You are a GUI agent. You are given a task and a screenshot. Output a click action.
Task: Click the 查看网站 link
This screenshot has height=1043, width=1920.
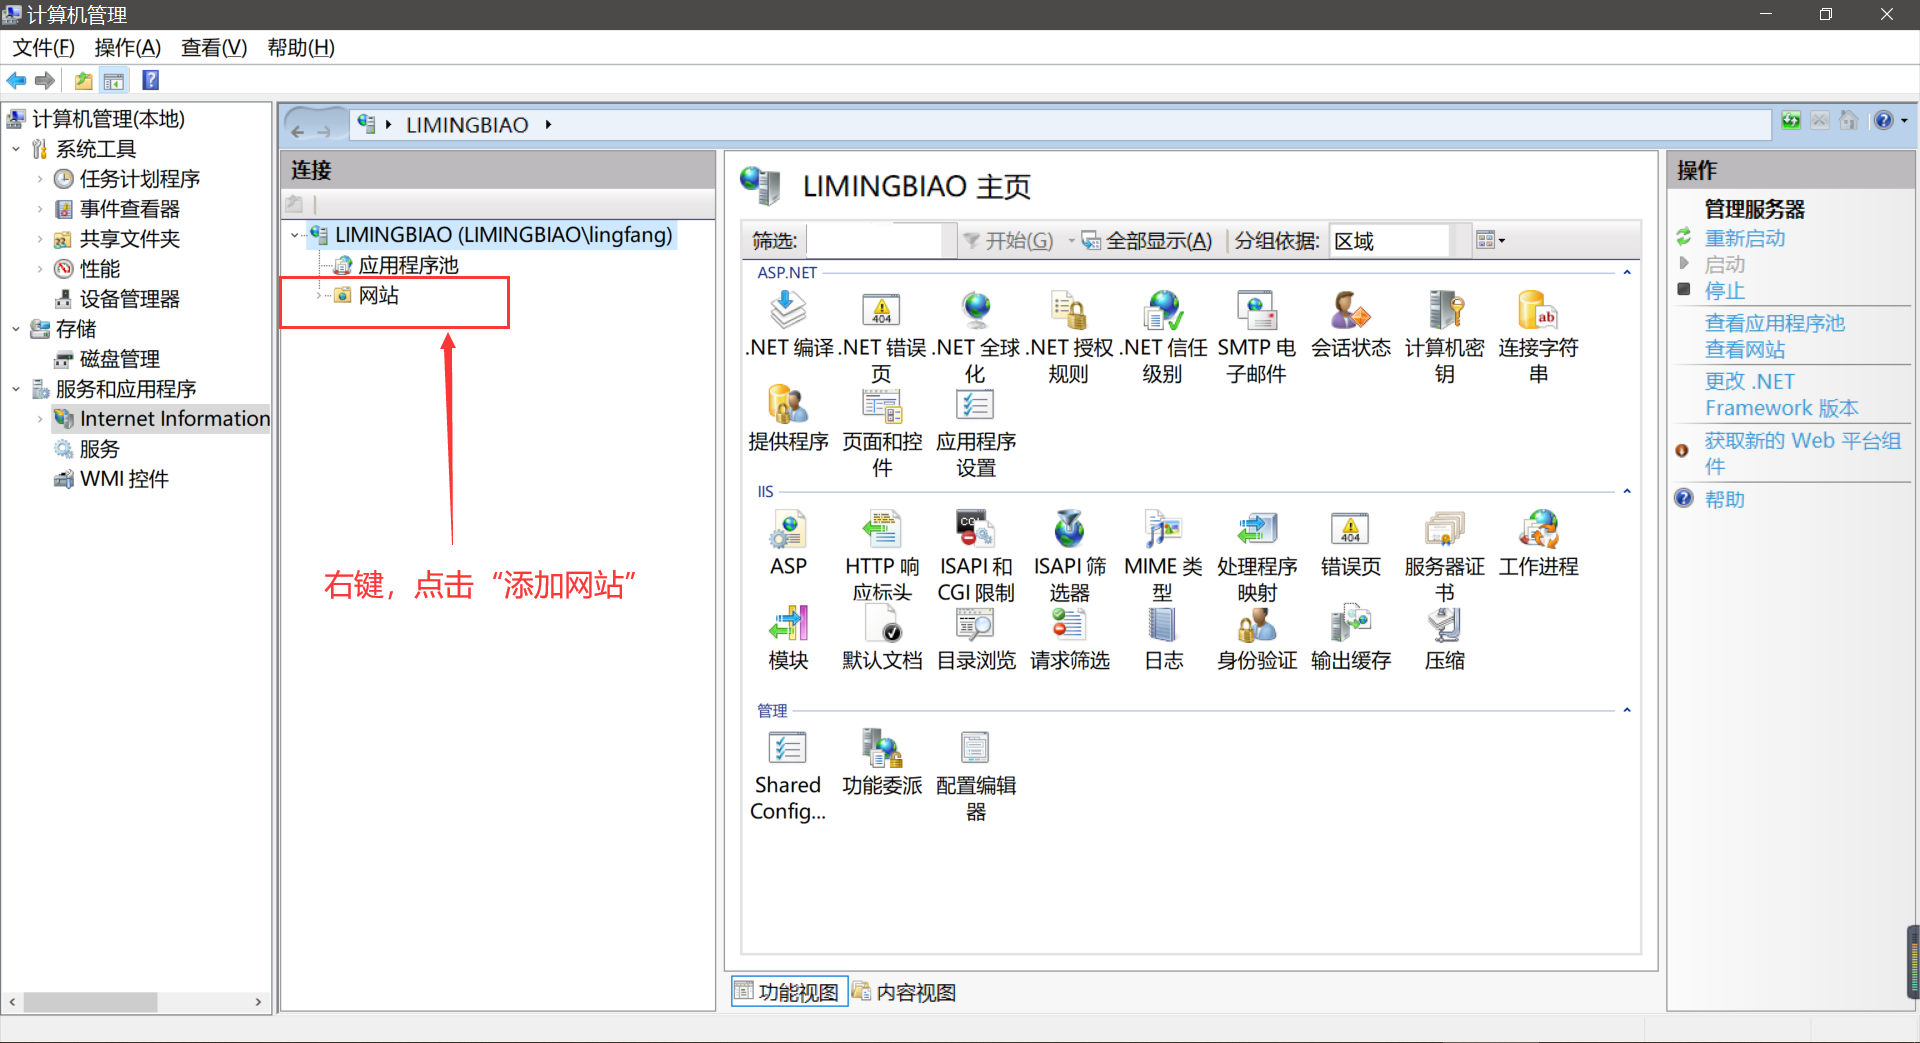point(1745,349)
